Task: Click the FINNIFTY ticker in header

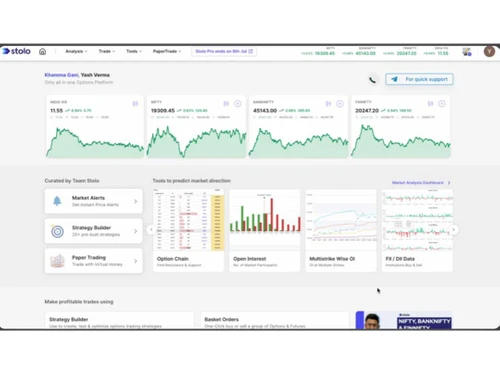Action: (399, 51)
